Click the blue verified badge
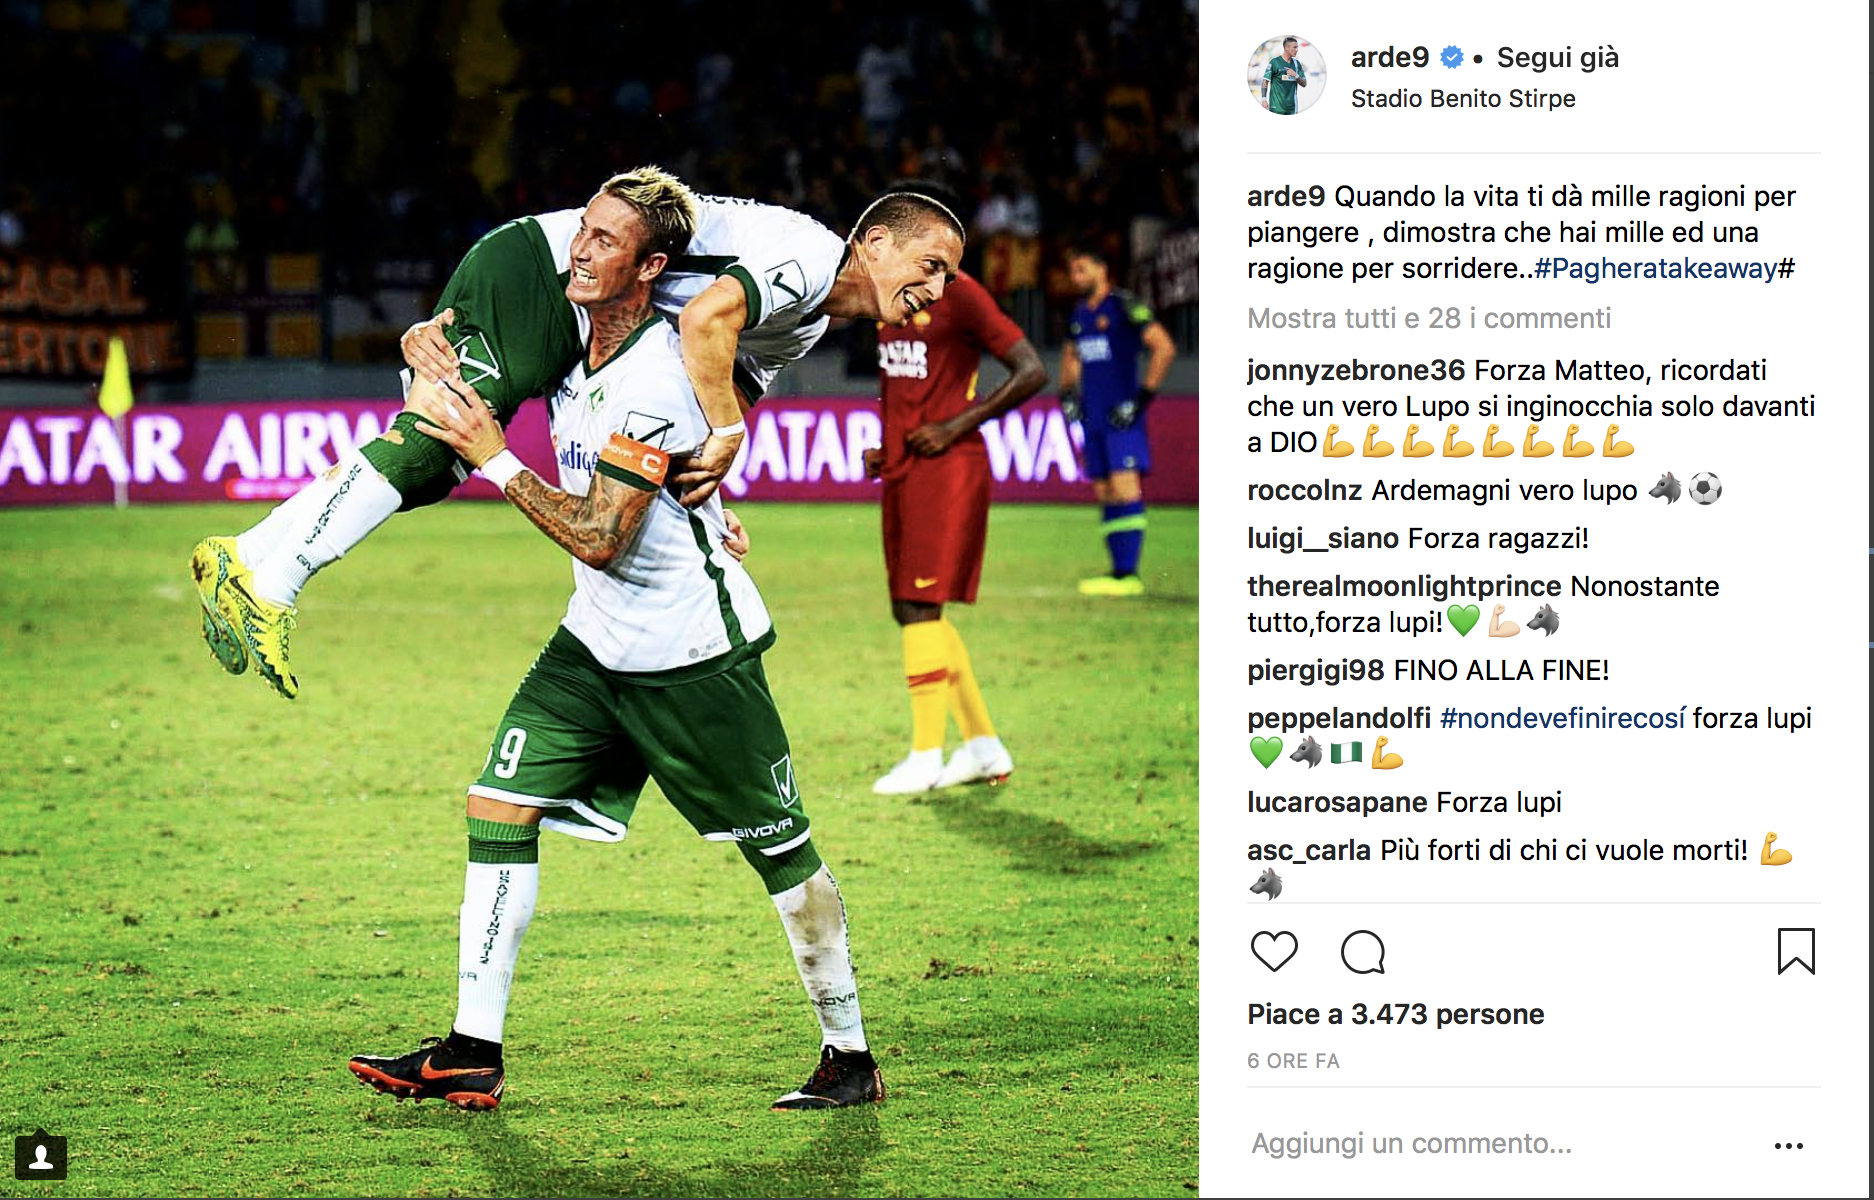Viewport: 1874px width, 1200px height. click(1451, 58)
